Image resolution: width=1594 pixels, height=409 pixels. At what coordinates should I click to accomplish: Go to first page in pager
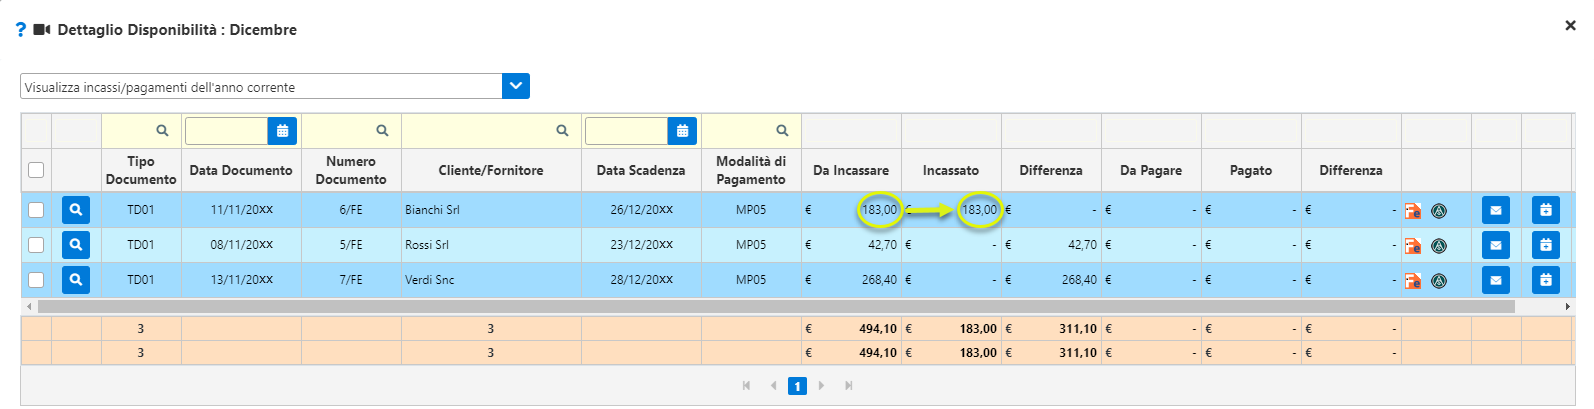[746, 386]
